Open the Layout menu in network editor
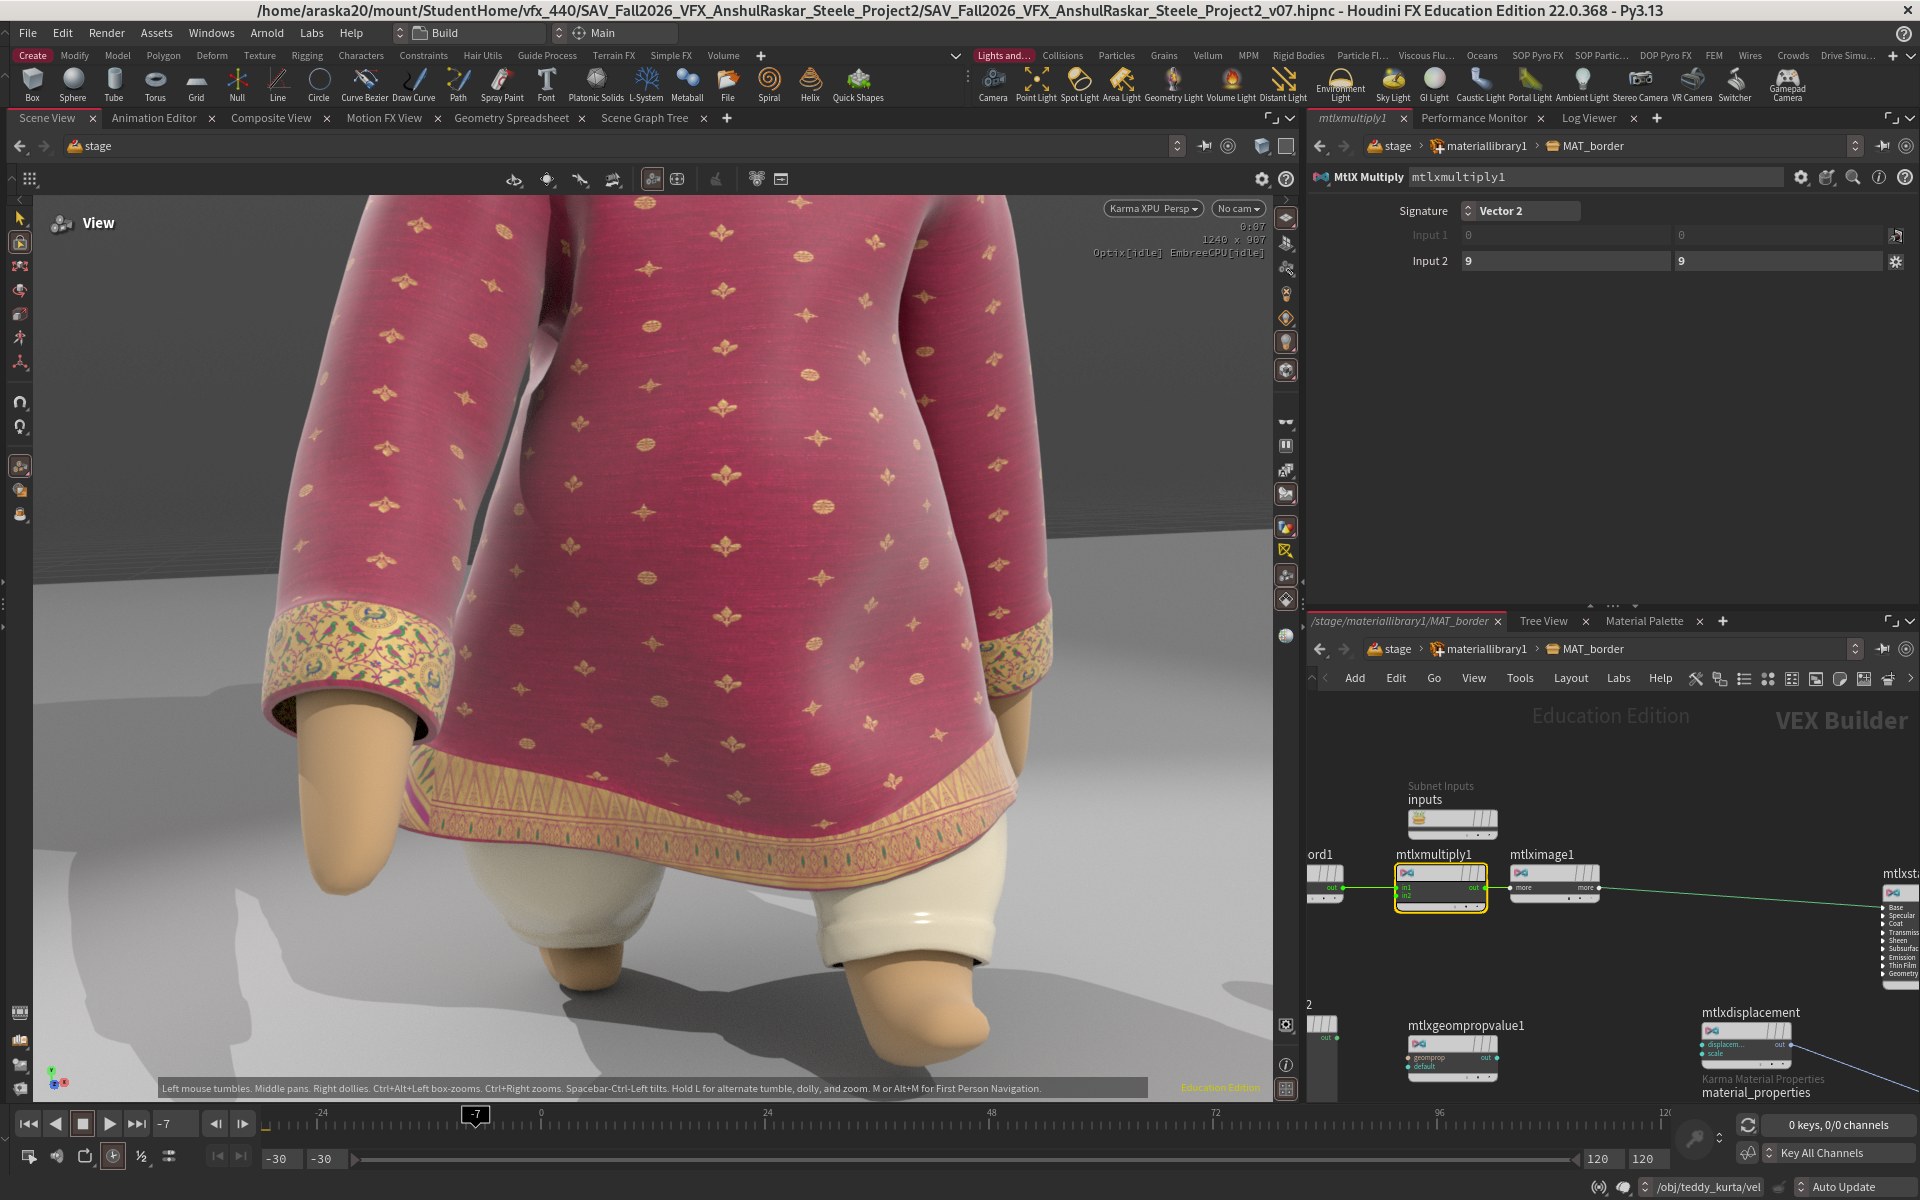The width and height of the screenshot is (1920, 1200). pos(1570,678)
